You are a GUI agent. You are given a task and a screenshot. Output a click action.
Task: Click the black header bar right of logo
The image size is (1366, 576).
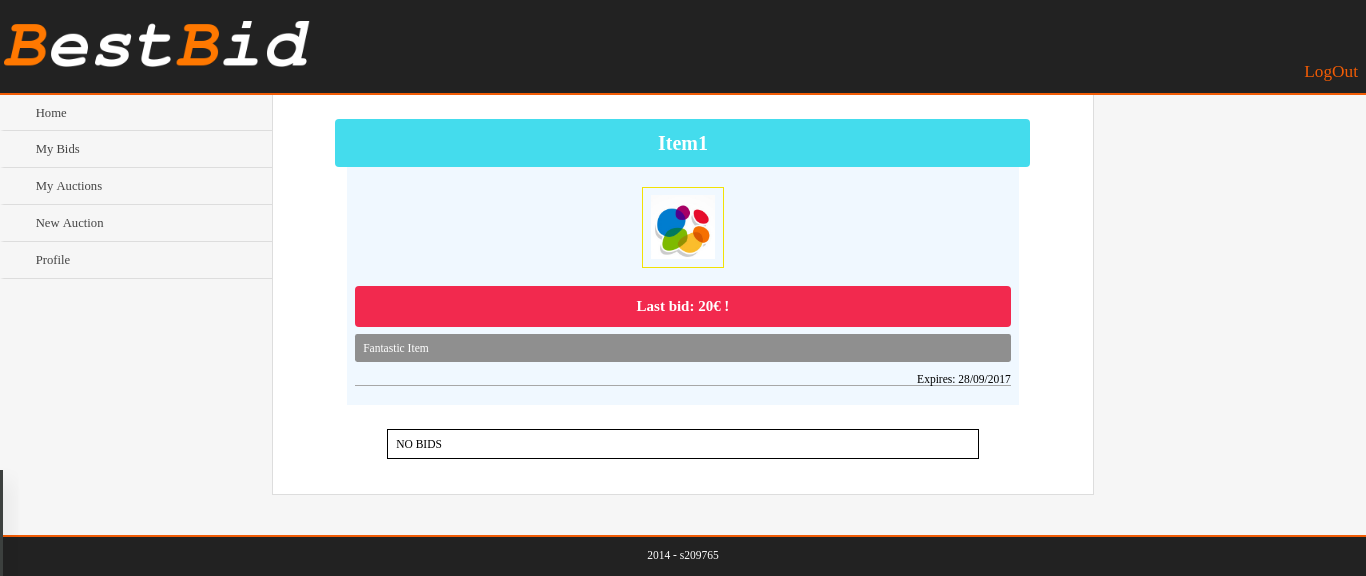point(800,47)
